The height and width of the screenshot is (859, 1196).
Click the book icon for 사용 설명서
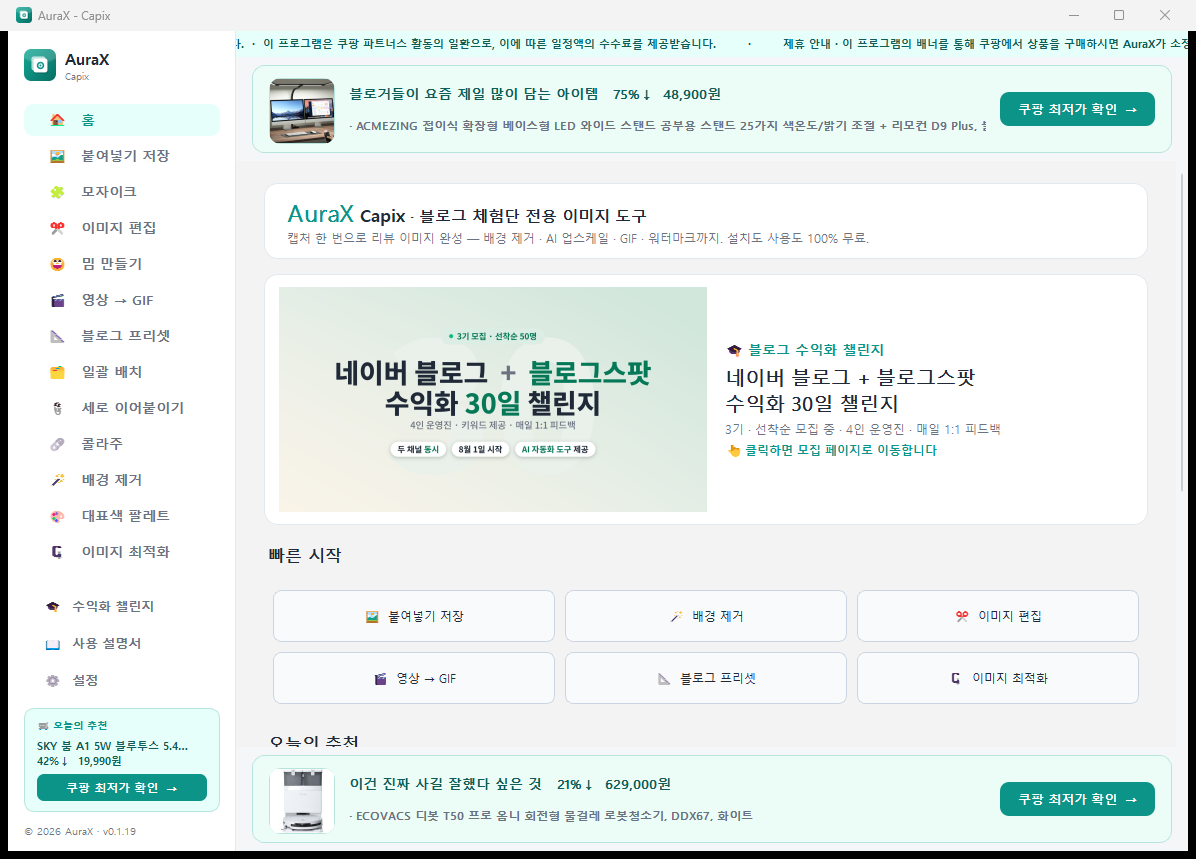[x=52, y=644]
